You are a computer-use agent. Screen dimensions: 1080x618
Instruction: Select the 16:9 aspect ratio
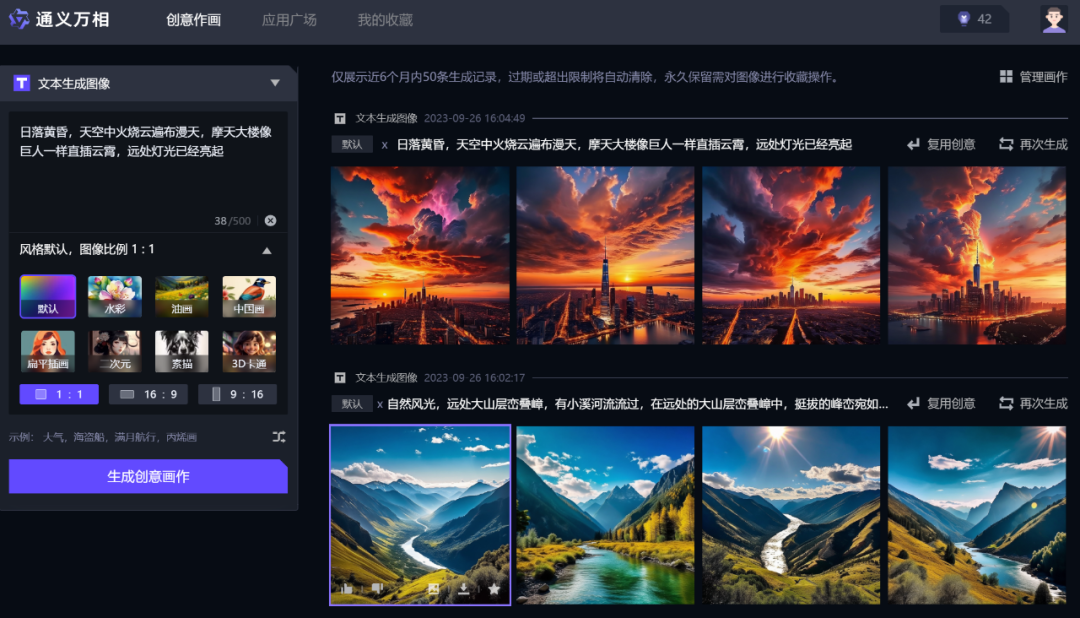point(148,394)
